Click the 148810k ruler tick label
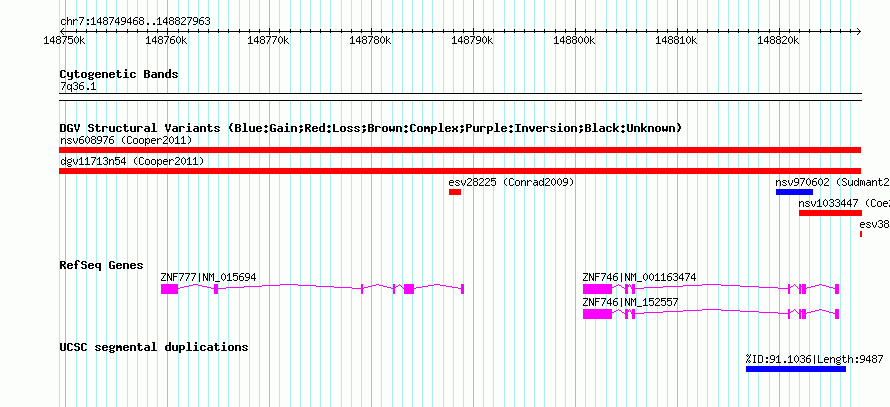This screenshot has width=890, height=407. (x=676, y=41)
